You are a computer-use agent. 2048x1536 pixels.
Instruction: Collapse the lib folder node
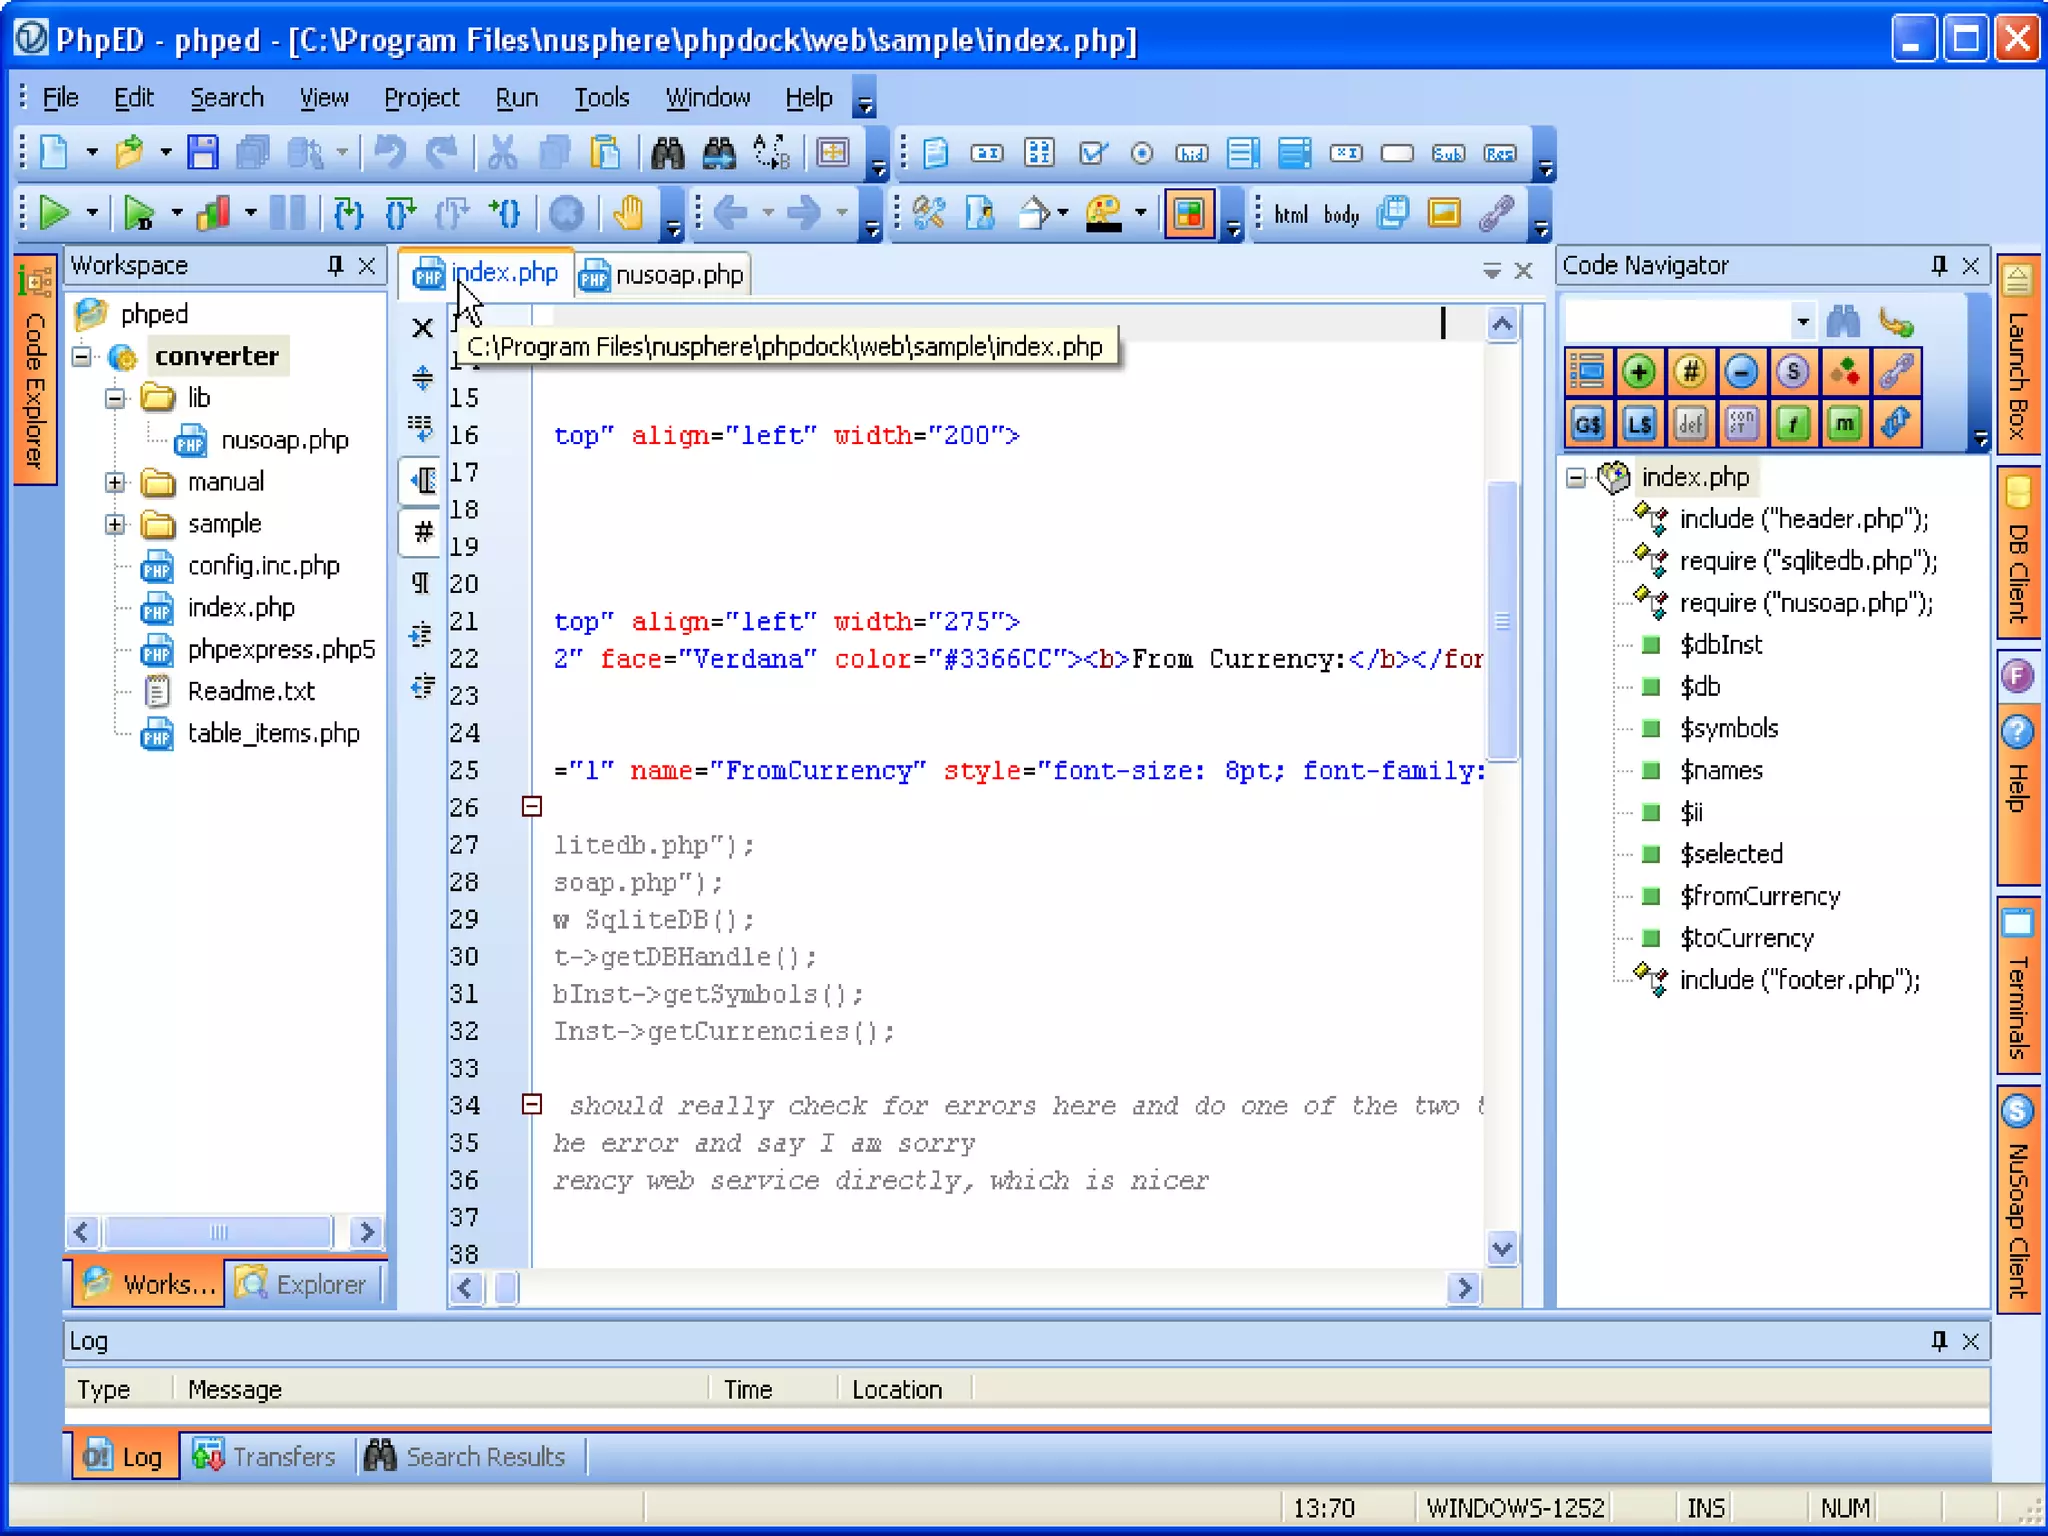(115, 398)
